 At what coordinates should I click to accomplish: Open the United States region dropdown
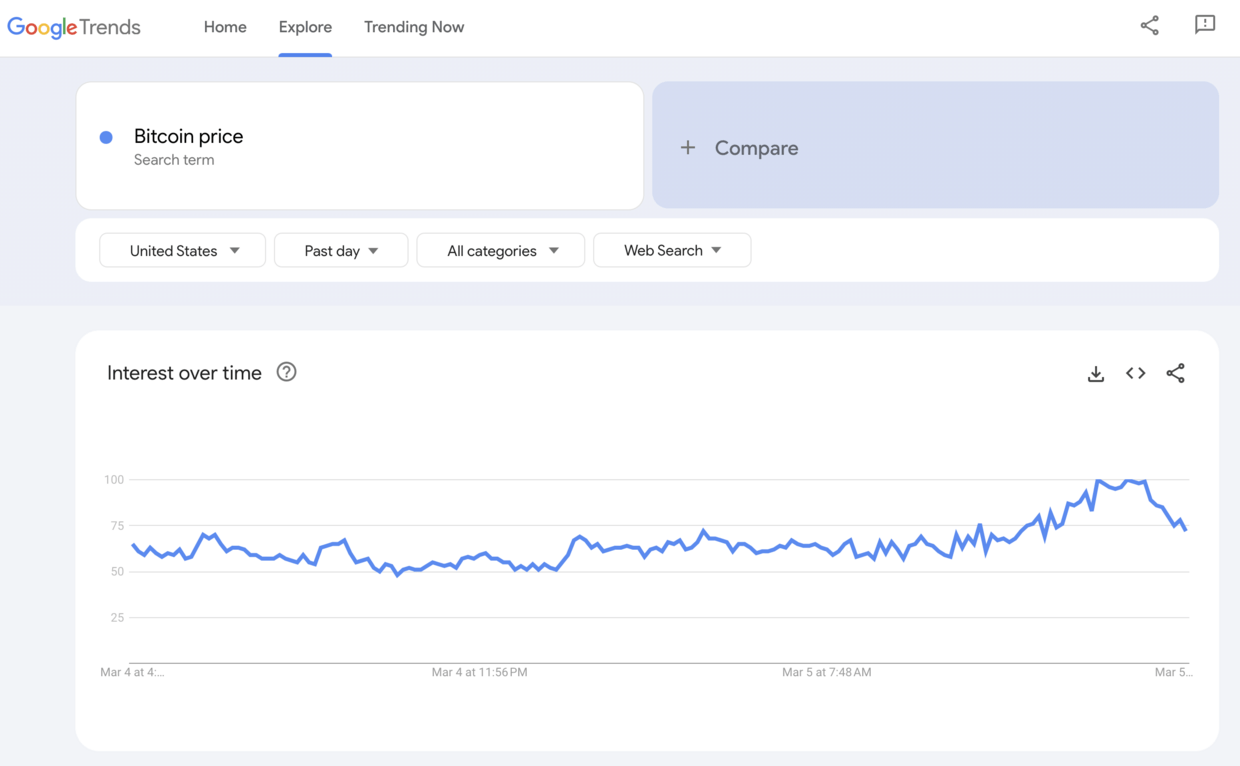coord(182,250)
